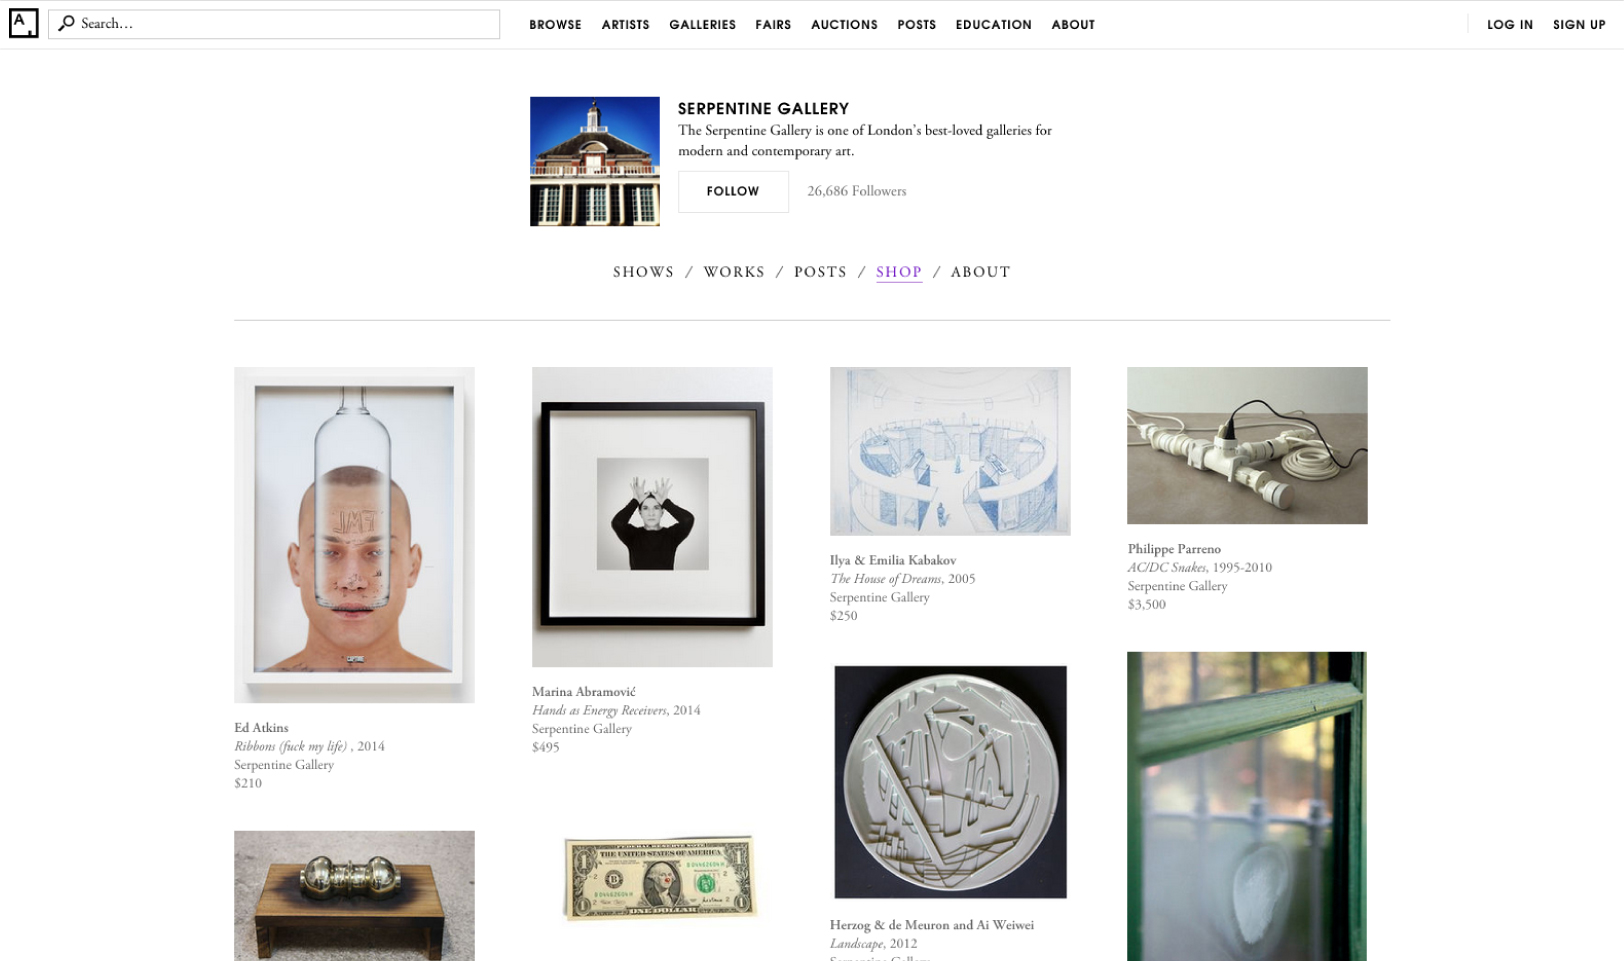Open Philippe Parreno AC/DC Snakes thumbnail
Screen dimensions: 1624x961
point(1247,445)
